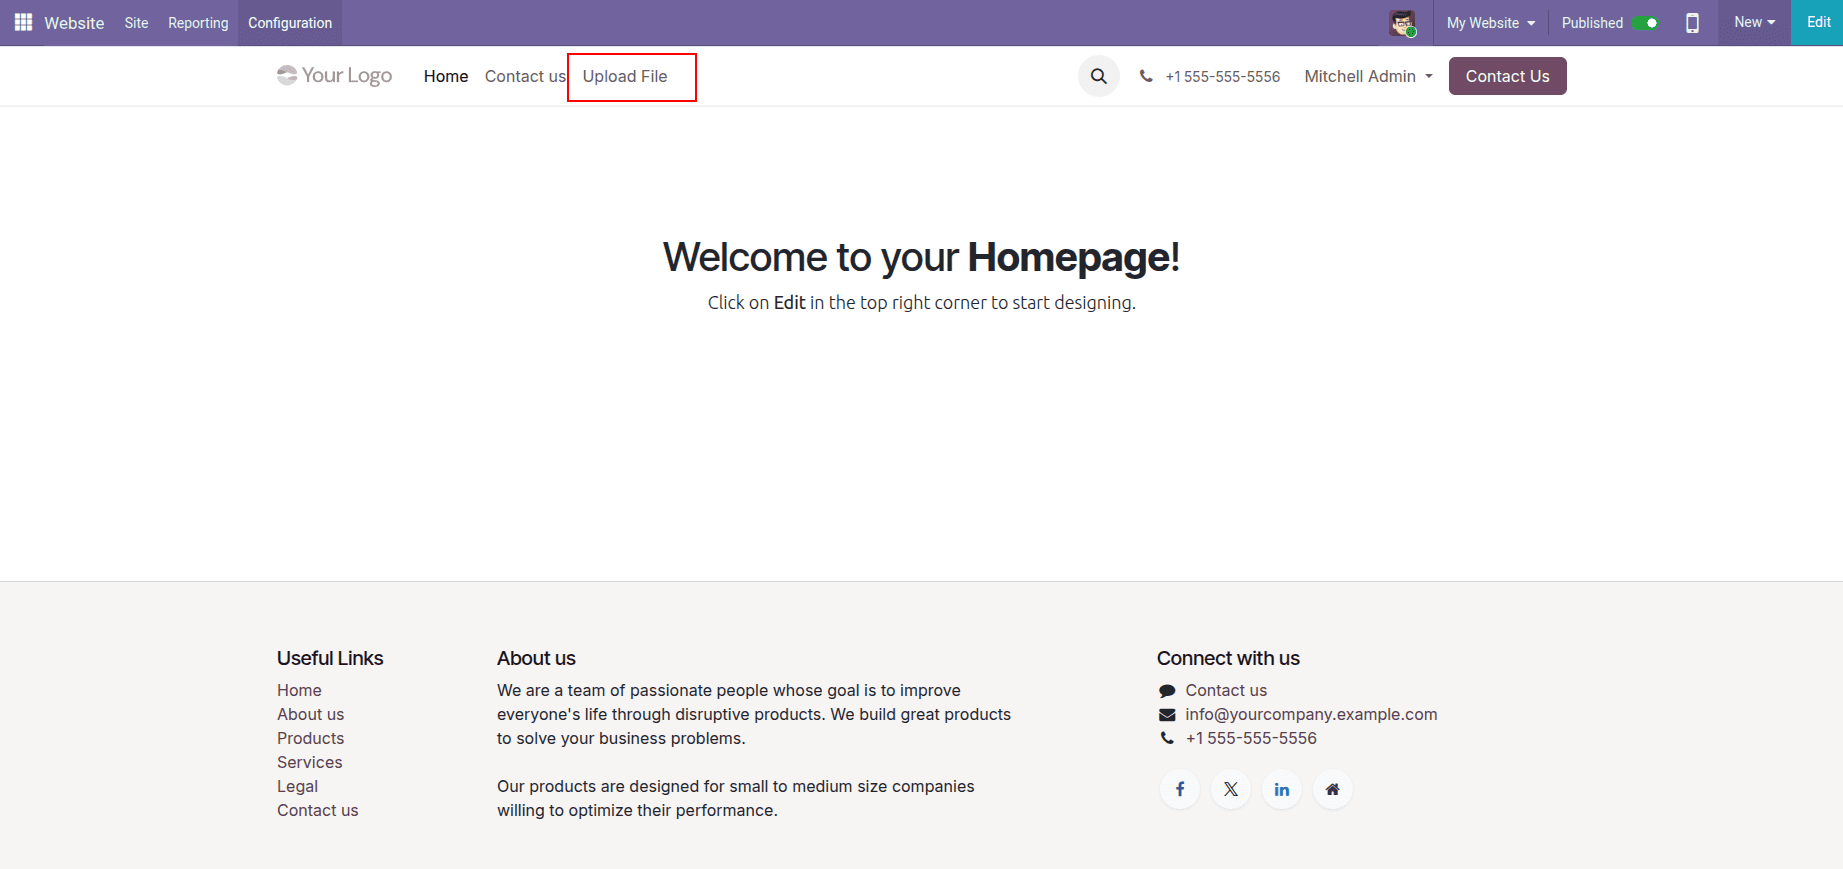The height and width of the screenshot is (869, 1843).
Task: Open footer Services link
Action: [309, 762]
